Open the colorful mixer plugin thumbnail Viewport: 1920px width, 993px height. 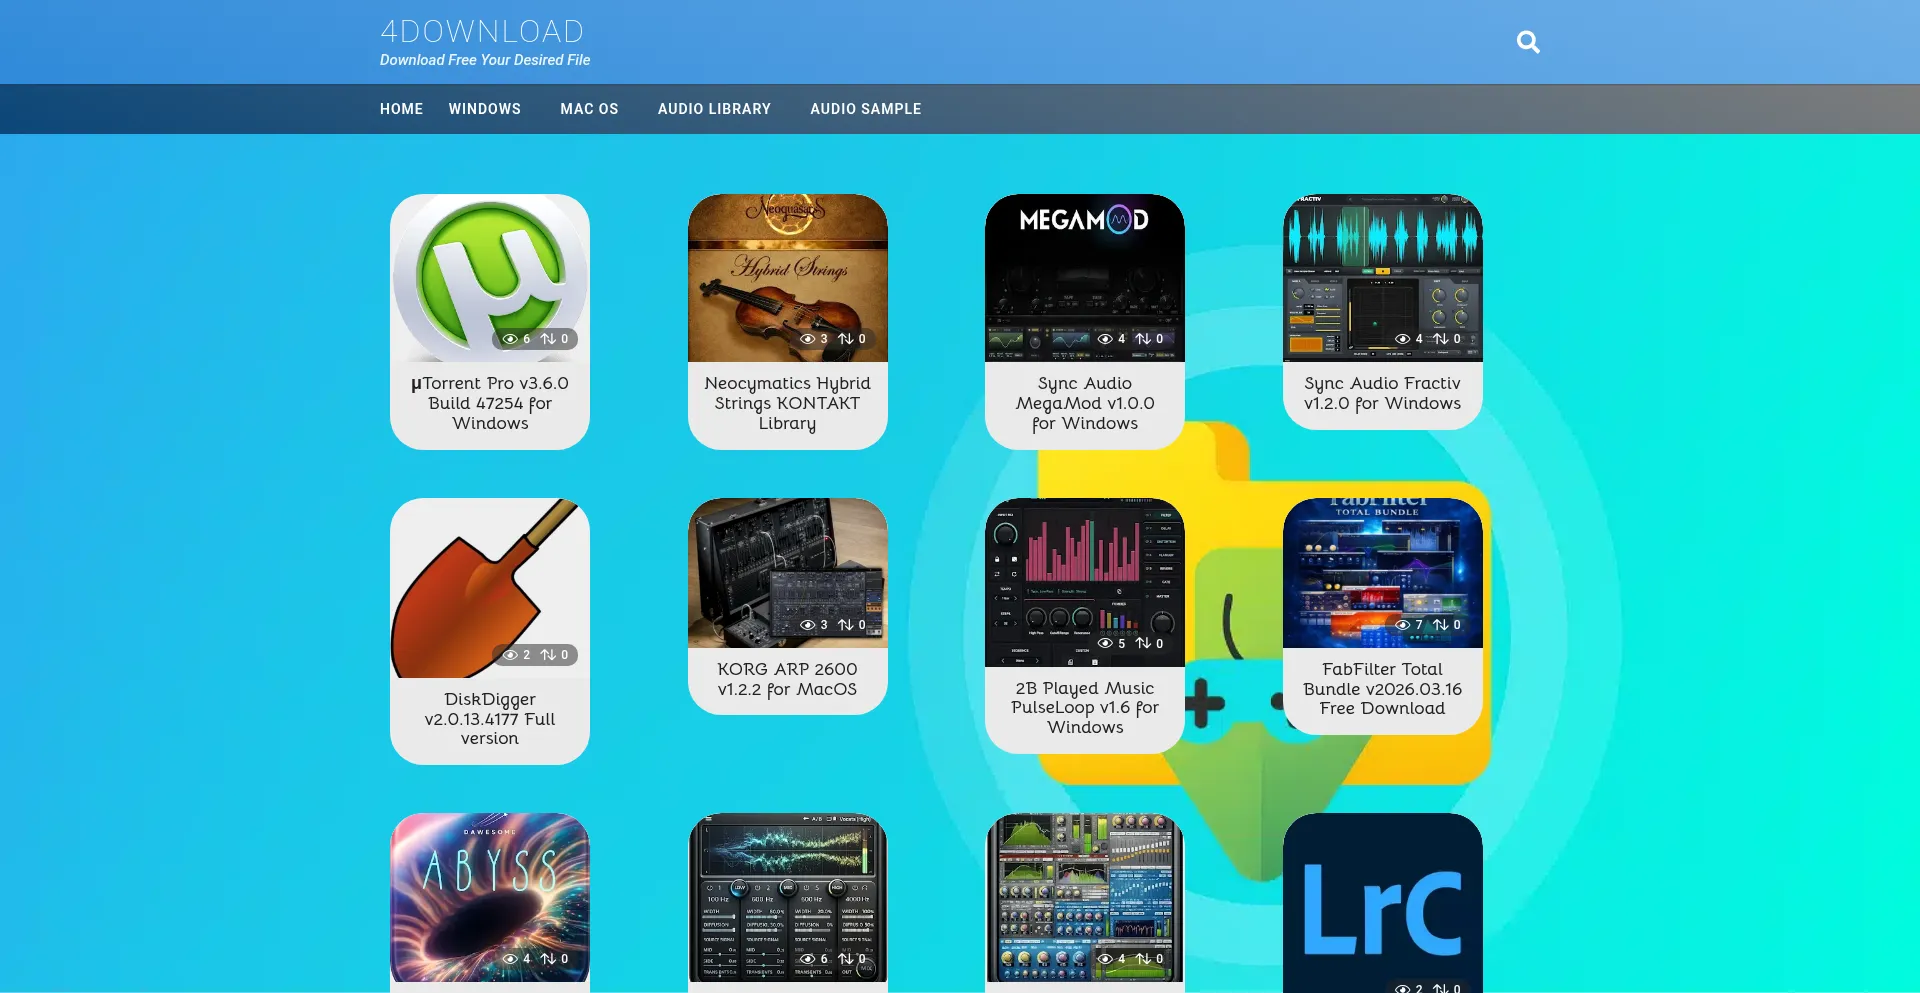point(1085,897)
